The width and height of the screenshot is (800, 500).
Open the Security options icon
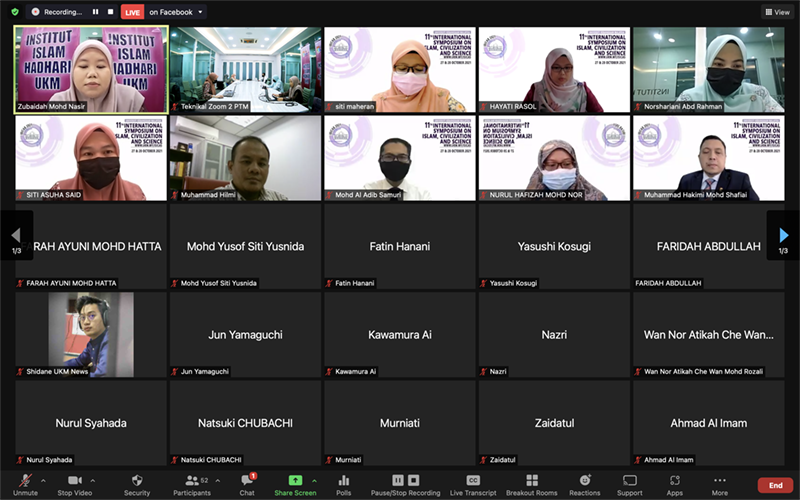pos(137,481)
